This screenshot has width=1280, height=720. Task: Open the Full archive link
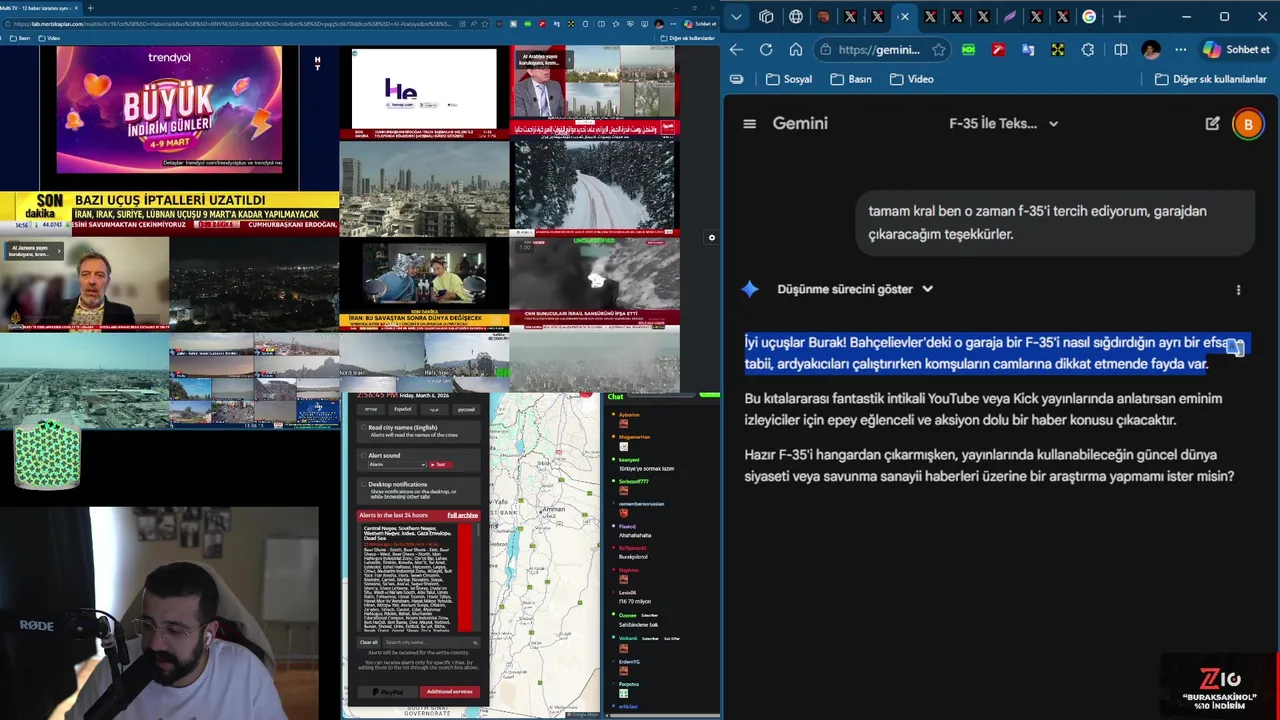pyautogui.click(x=462, y=515)
